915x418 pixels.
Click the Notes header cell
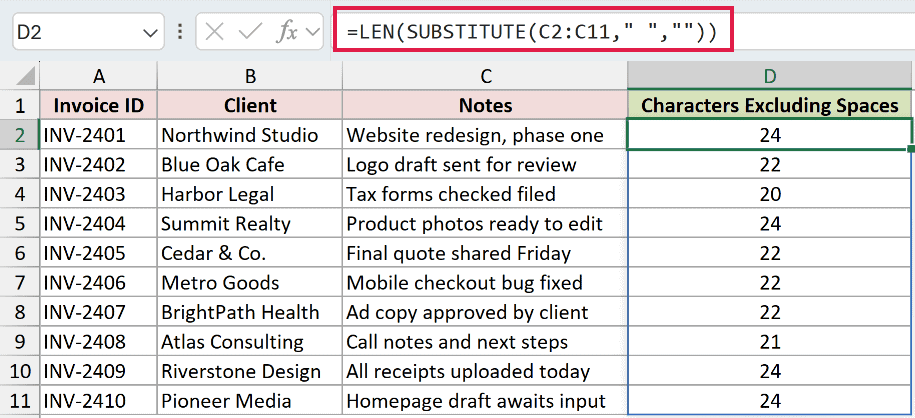point(486,106)
